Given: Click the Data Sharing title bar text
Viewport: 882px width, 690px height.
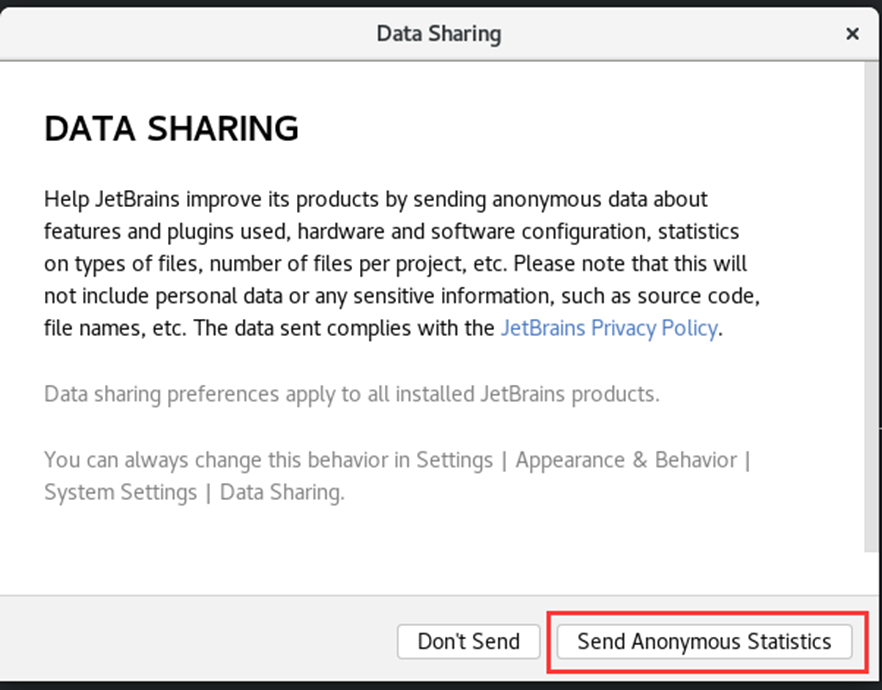Looking at the screenshot, I should 439,34.
